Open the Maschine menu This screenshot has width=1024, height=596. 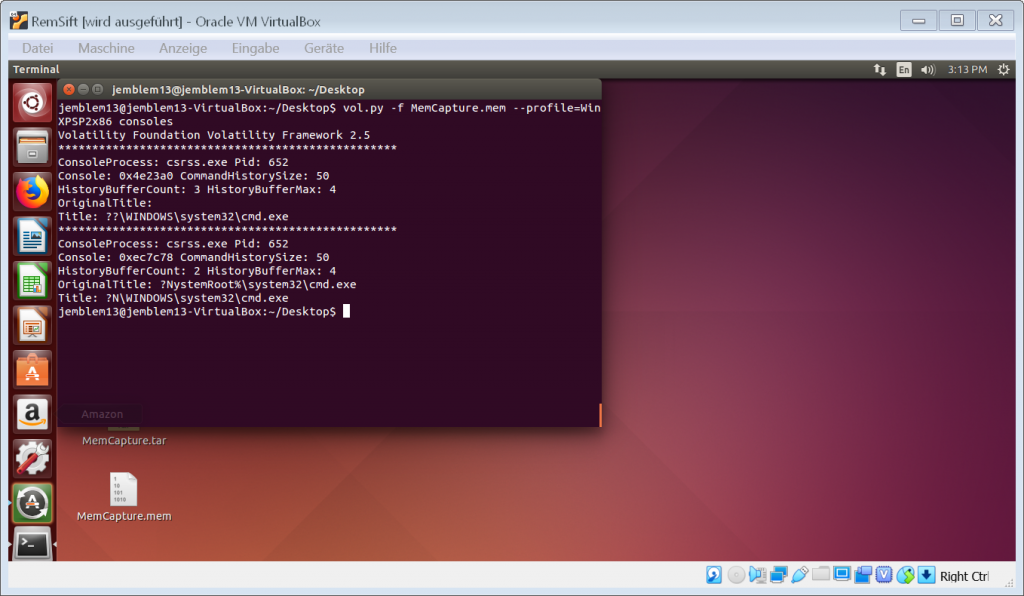pos(106,47)
